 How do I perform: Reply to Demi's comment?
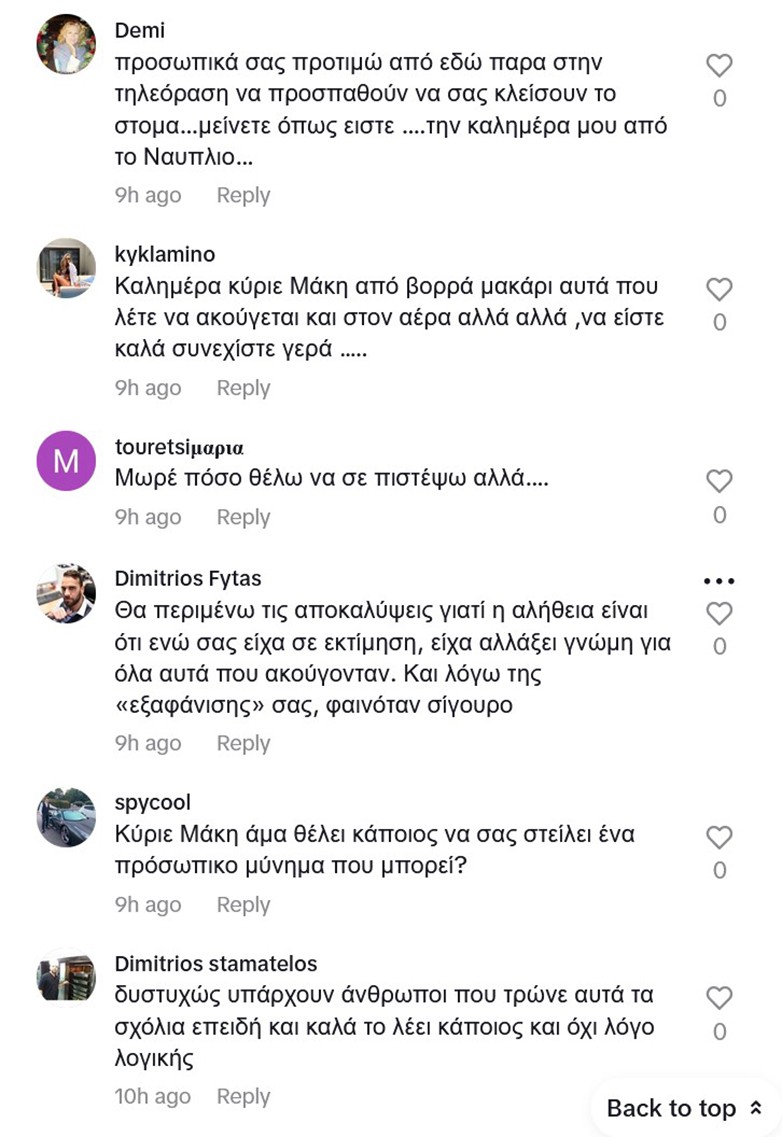pyautogui.click(x=243, y=195)
